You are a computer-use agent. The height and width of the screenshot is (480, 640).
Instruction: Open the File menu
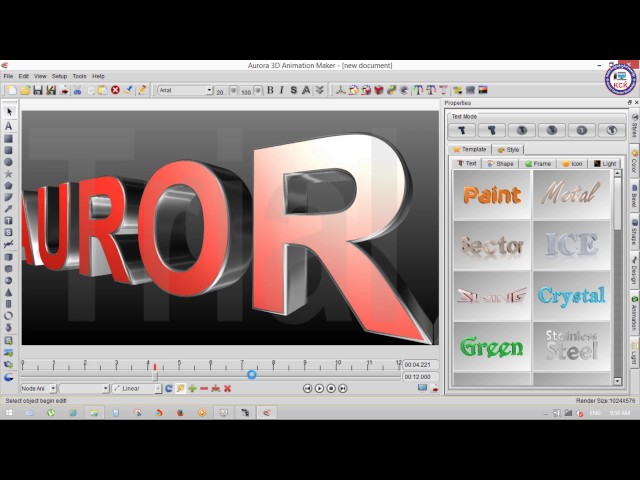(x=8, y=76)
